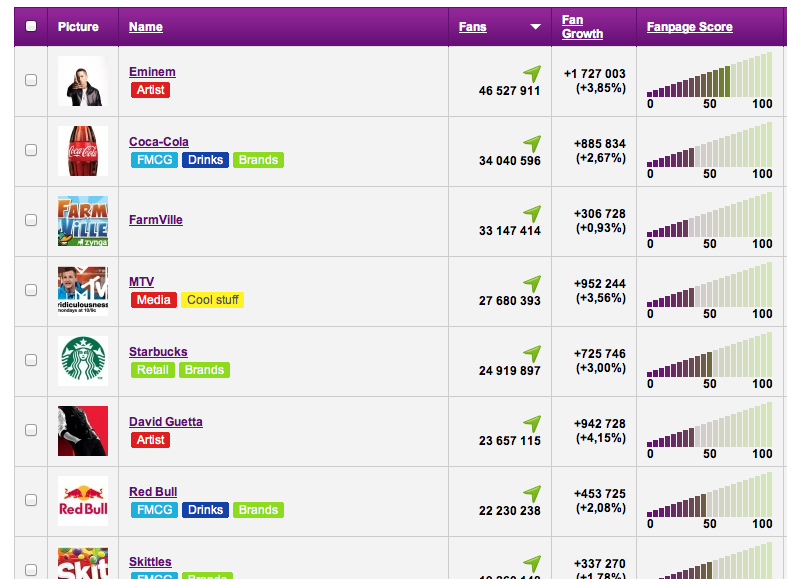Click green growth arrow in MTV row
Screen dimensions: 787x579
[532, 284]
